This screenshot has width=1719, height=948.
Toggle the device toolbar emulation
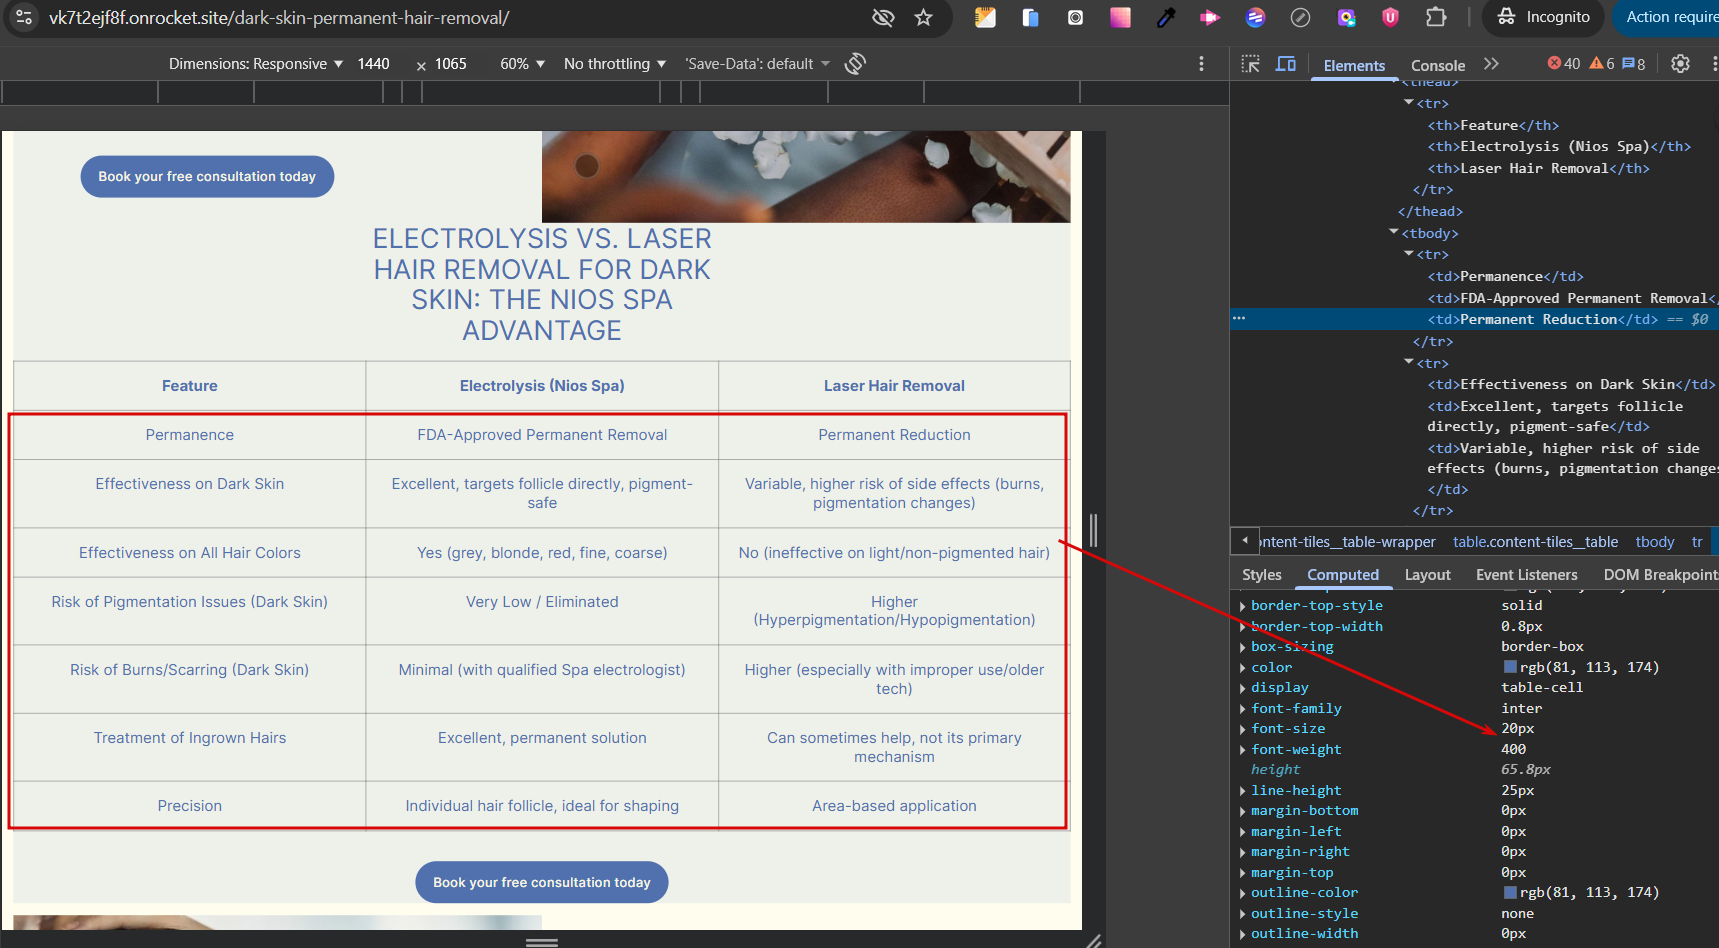pyautogui.click(x=1286, y=64)
